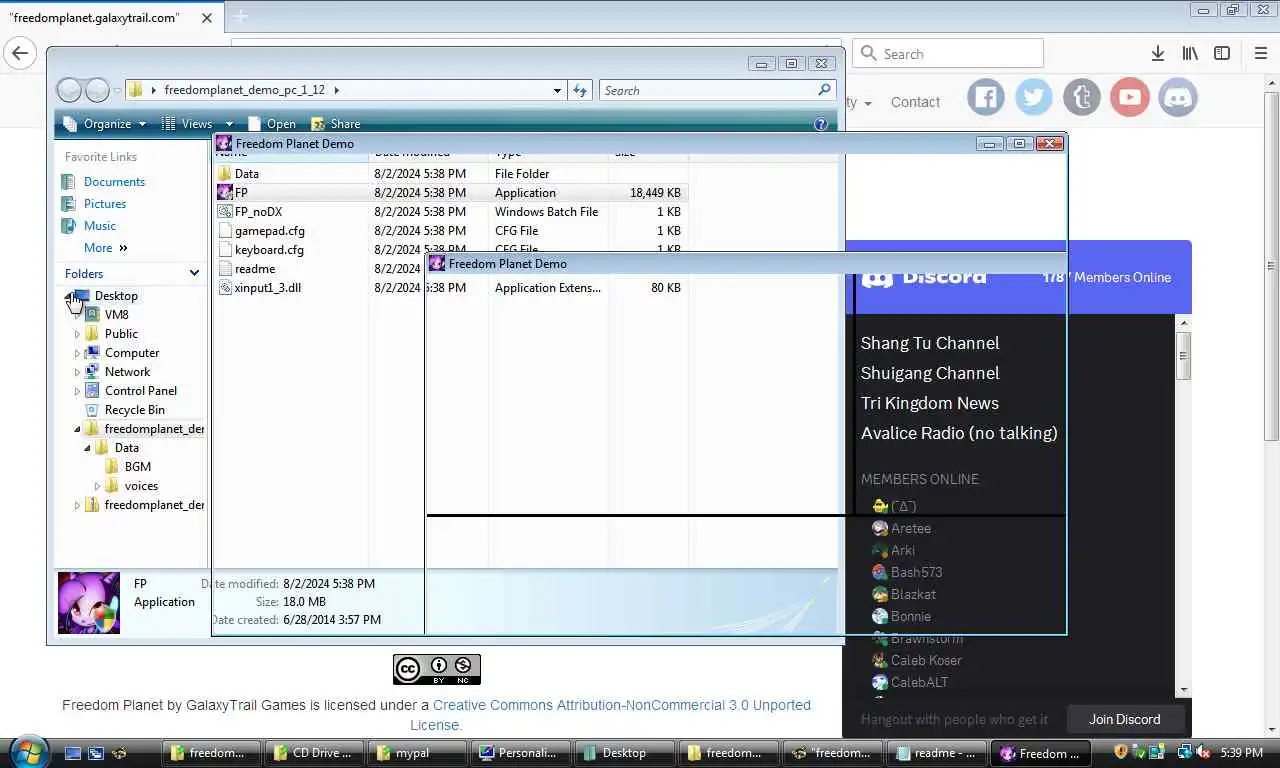
Task: Open the Music favorite link
Action: 100,226
